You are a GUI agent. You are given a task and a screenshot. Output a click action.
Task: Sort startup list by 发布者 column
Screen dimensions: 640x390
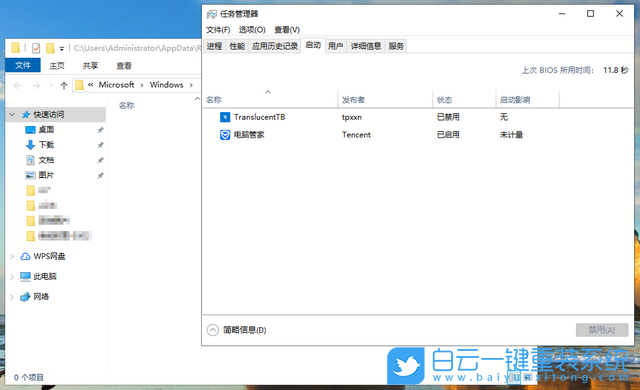click(385, 100)
